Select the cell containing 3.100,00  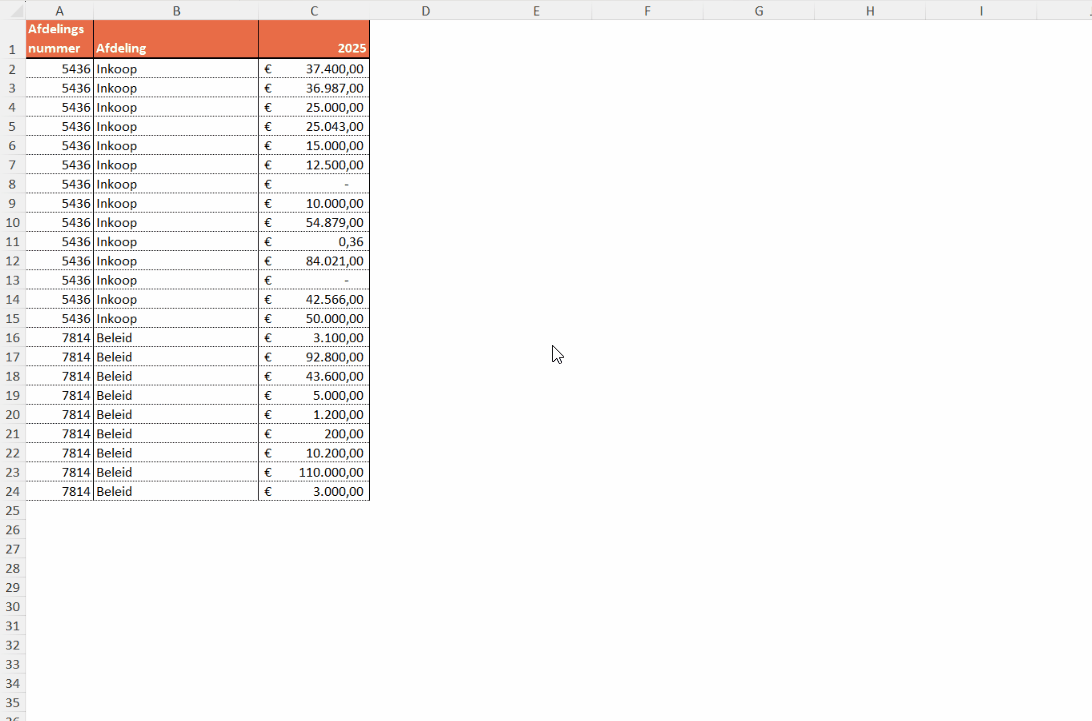click(314, 337)
